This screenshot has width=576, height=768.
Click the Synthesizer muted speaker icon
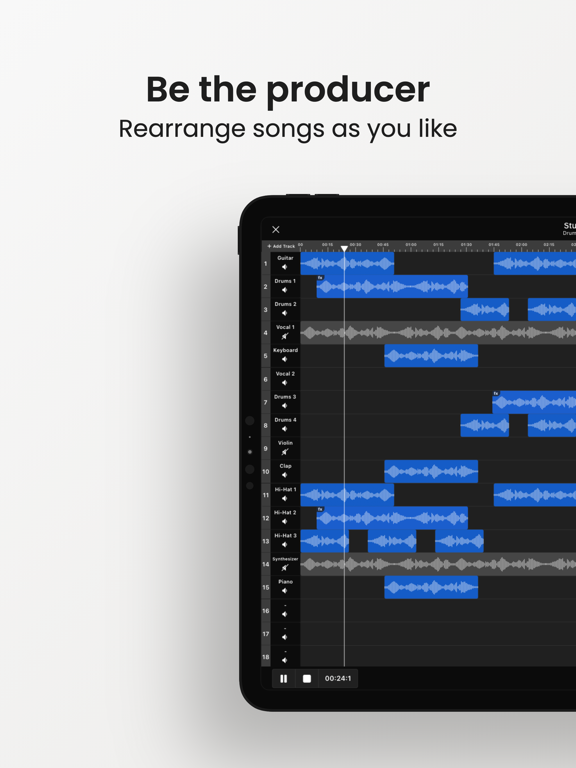pyautogui.click(x=285, y=568)
